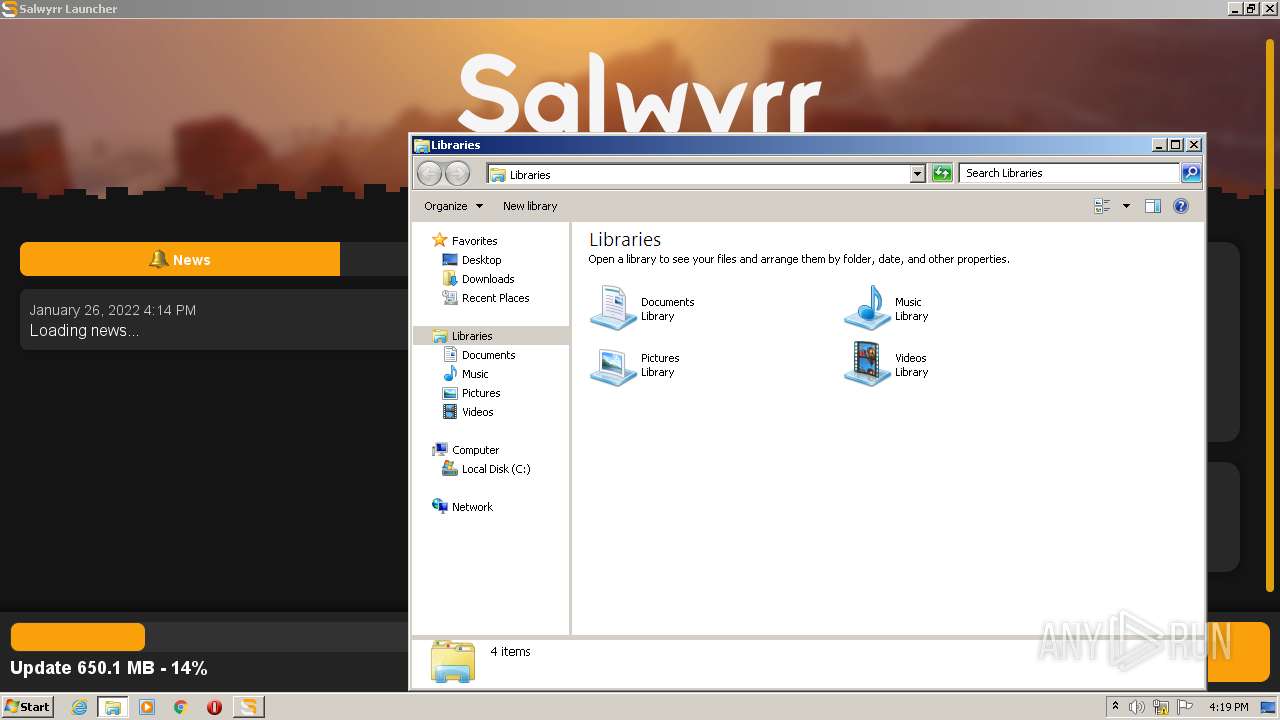Launch Google Chrome from taskbar
The image size is (1280, 720).
pos(181,707)
